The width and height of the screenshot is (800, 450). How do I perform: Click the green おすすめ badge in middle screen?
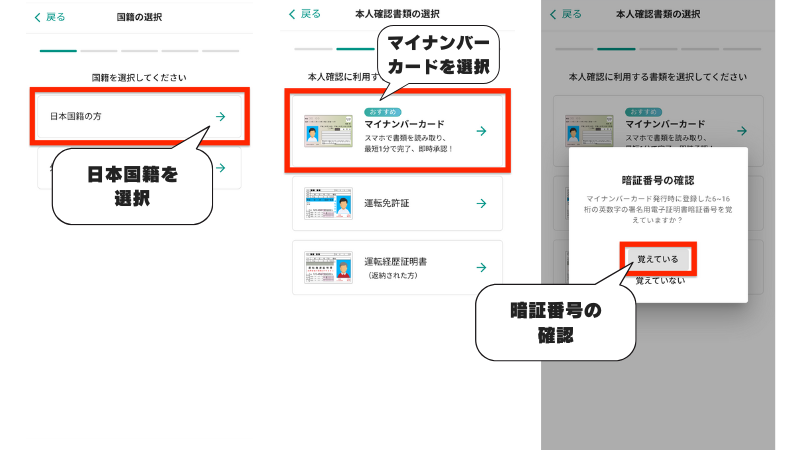pyautogui.click(x=386, y=111)
